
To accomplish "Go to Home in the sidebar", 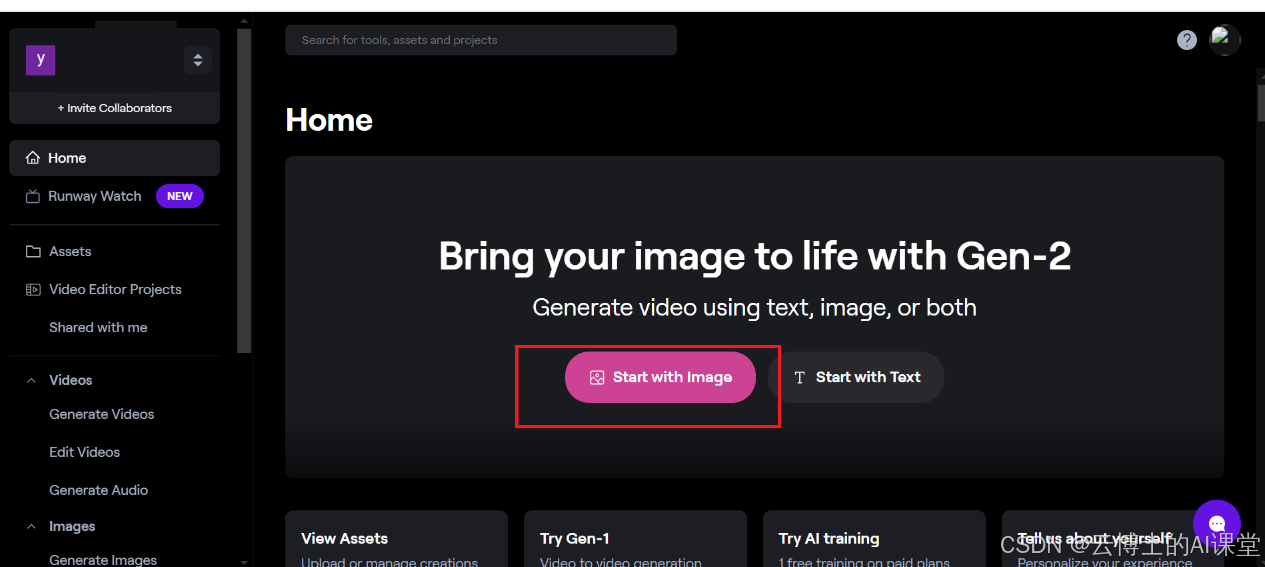I will 114,158.
